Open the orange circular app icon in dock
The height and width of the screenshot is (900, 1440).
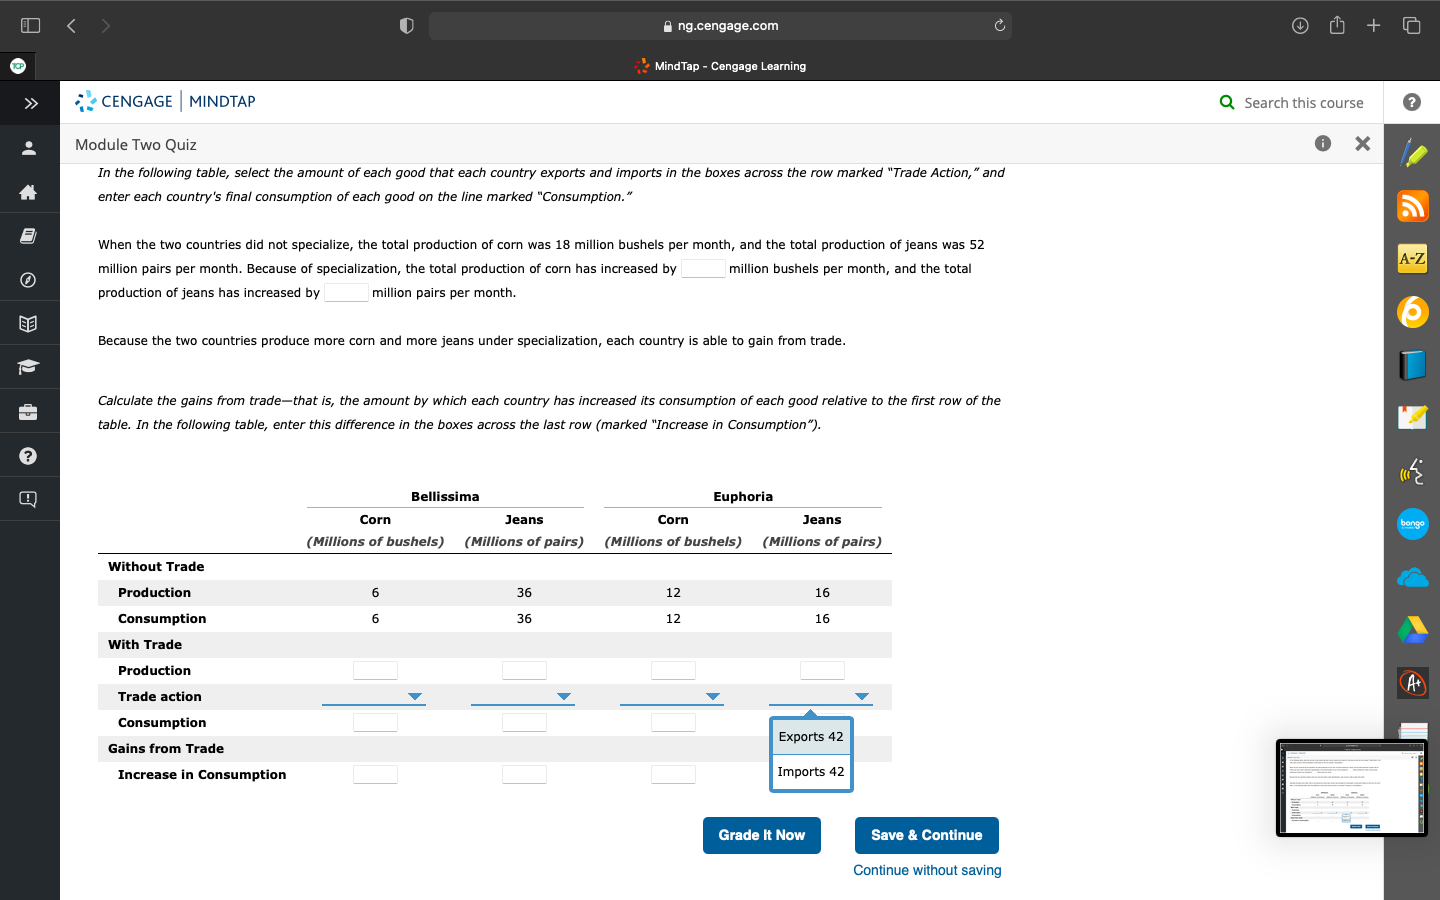[x=1413, y=312]
